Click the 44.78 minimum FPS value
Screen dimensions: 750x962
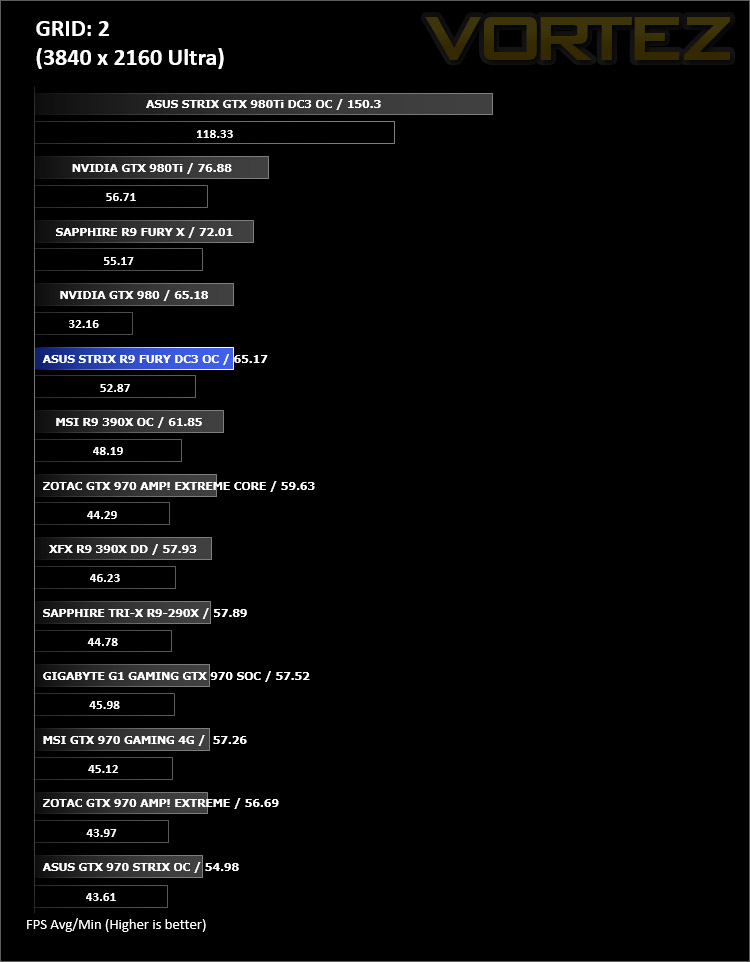(x=102, y=642)
